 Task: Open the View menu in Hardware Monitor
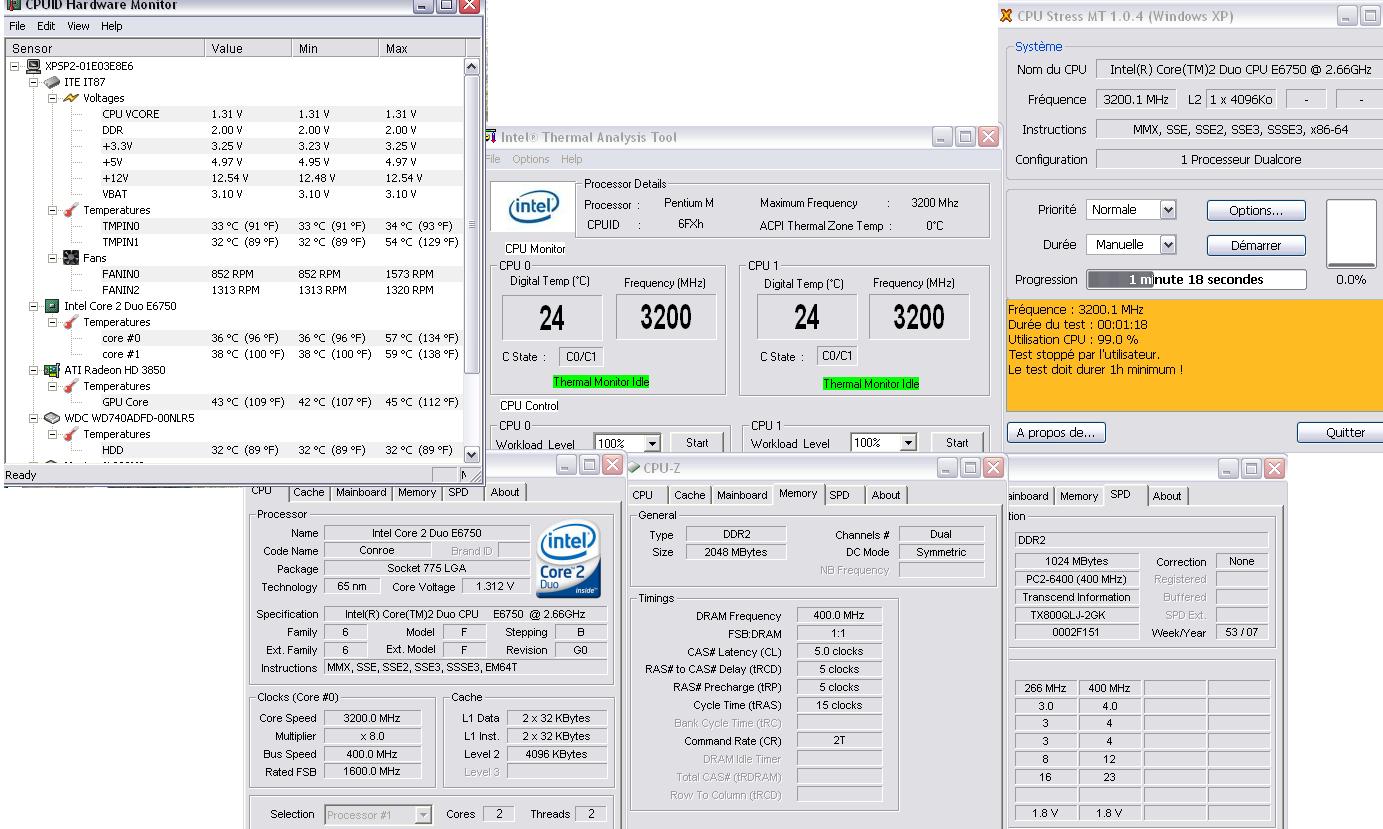click(x=78, y=26)
